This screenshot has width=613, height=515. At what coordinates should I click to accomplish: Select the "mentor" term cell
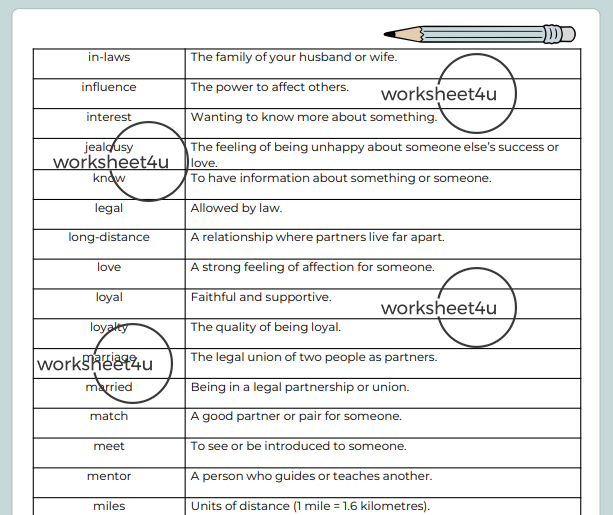[109, 476]
